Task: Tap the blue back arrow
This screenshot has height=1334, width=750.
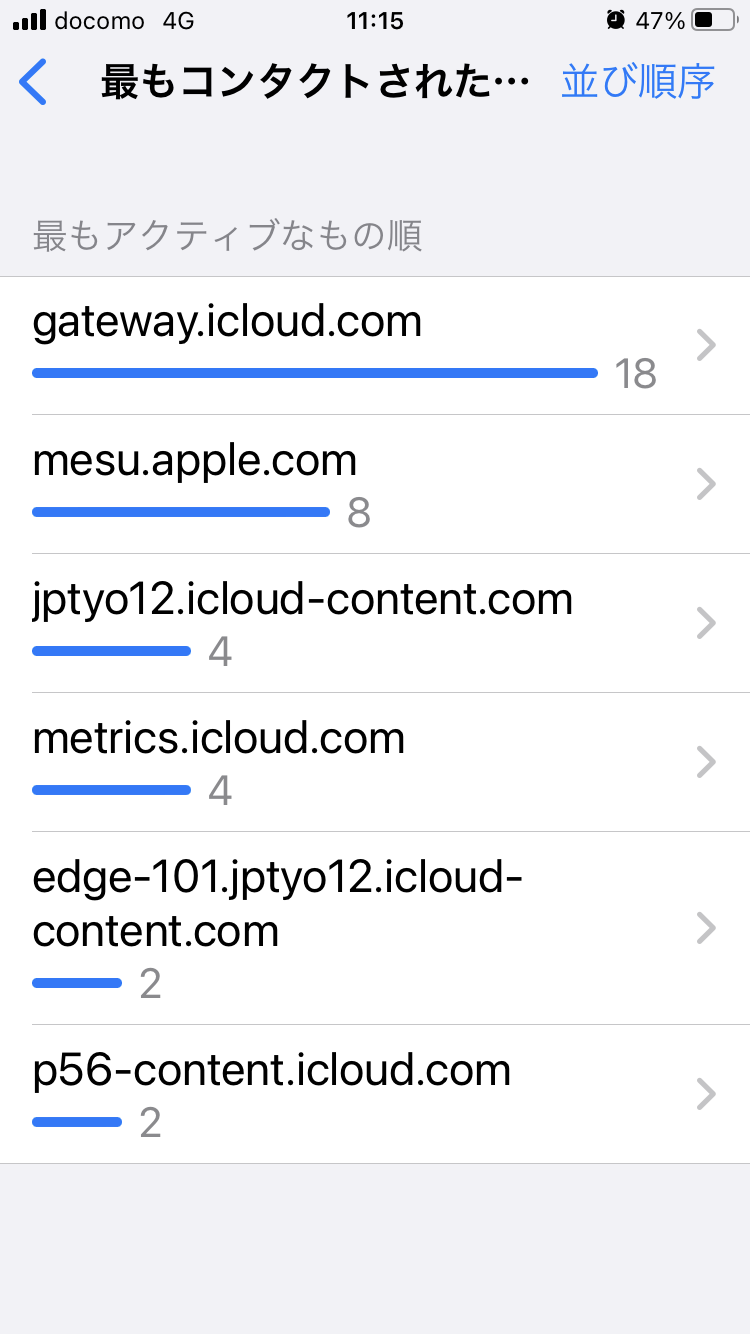Action: 34,82
